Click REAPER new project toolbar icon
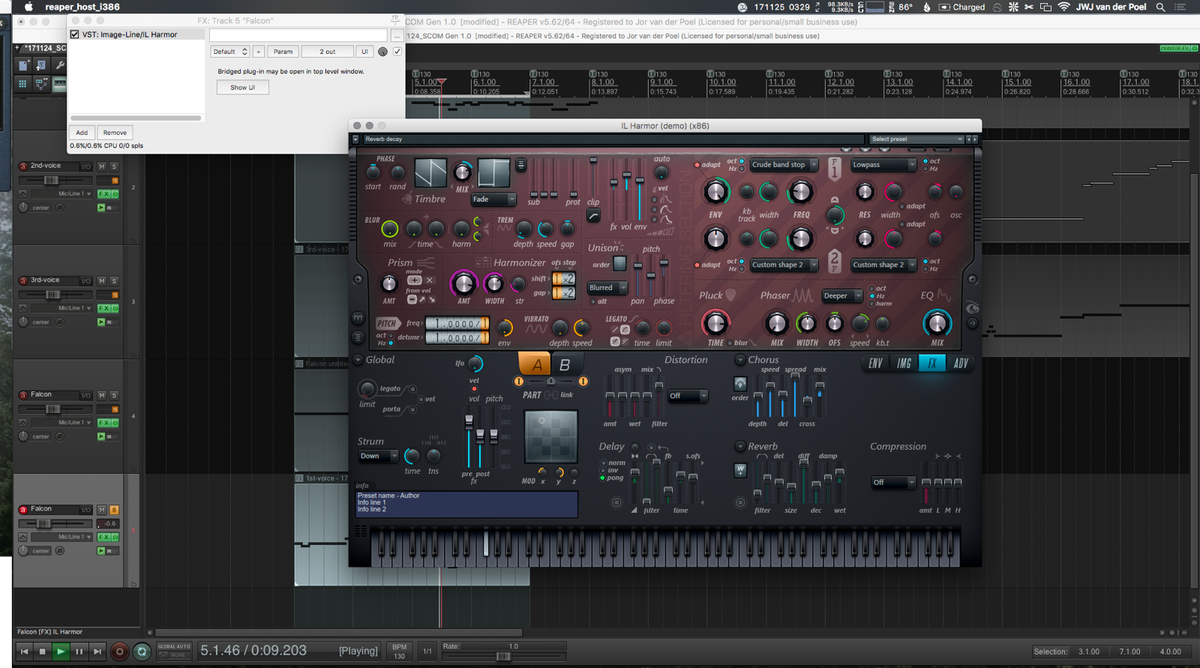Screen dimensions: 1200x668 [24, 65]
